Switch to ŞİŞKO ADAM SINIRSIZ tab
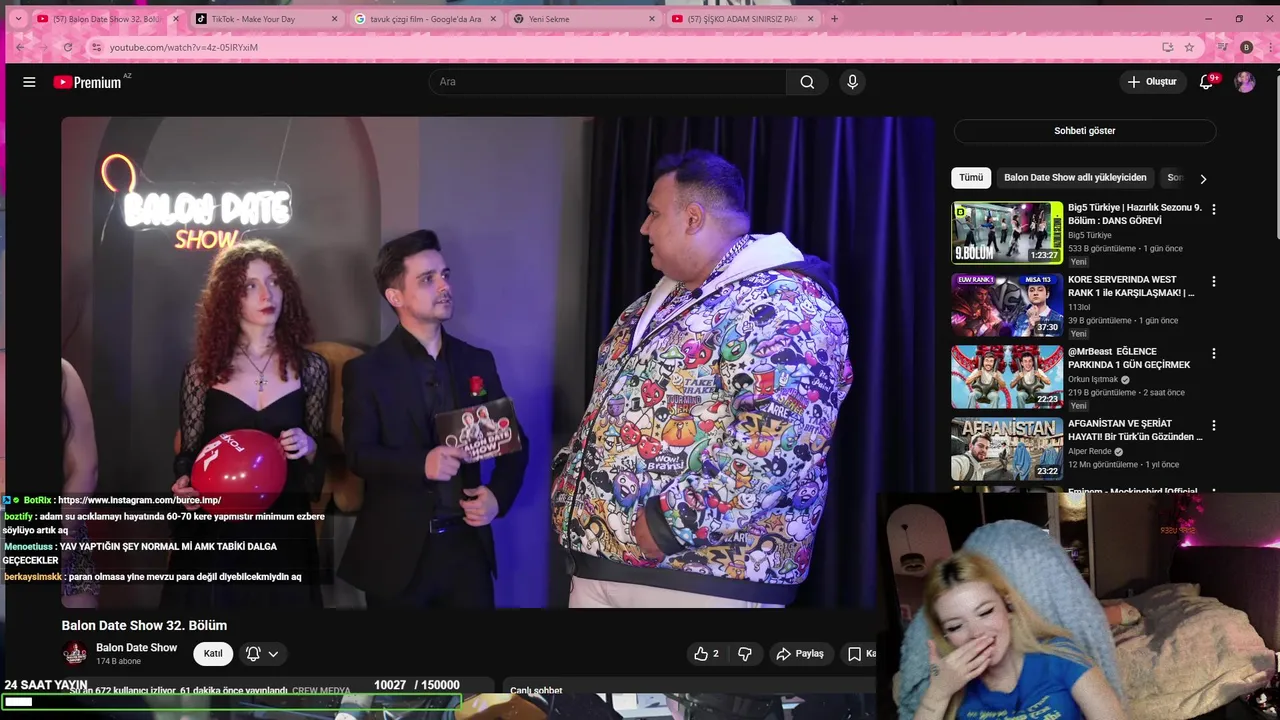Image resolution: width=1280 pixels, height=720 pixels. click(x=743, y=18)
